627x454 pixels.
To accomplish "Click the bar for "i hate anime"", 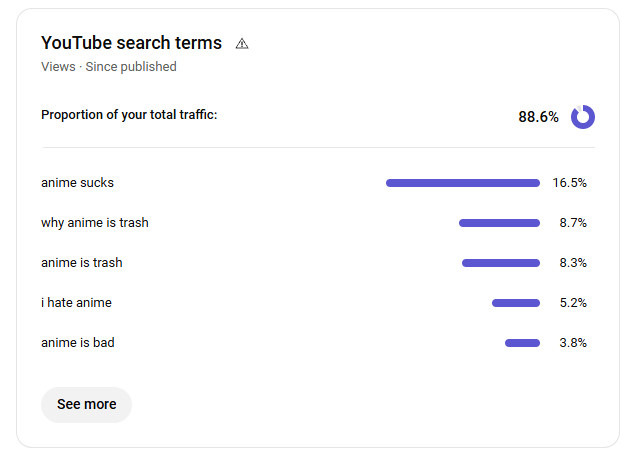I will (x=515, y=303).
